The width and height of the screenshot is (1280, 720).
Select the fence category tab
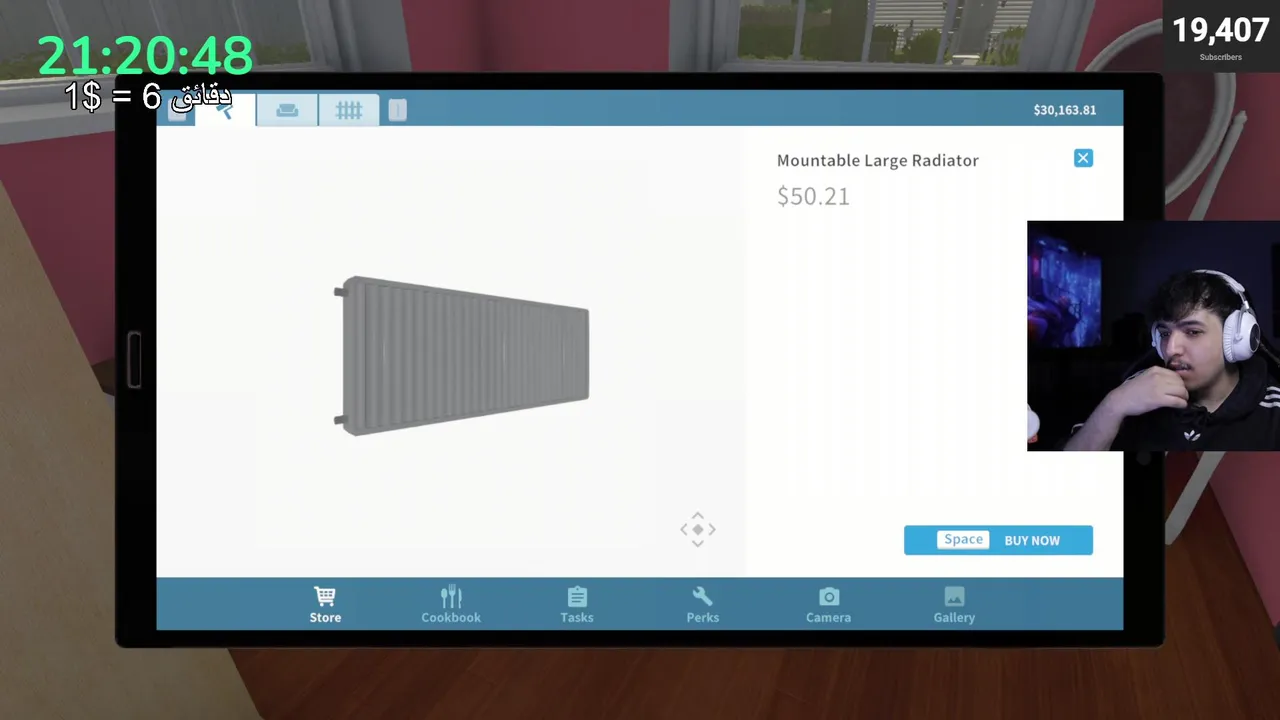click(x=348, y=110)
